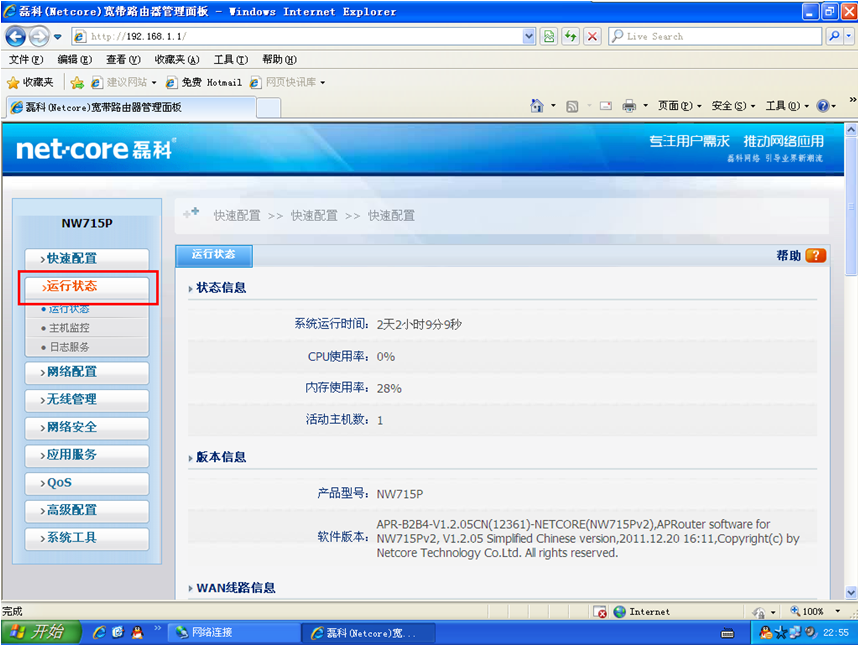Open the 高级配置 sidebar menu
This screenshot has width=858, height=645.
click(x=86, y=510)
